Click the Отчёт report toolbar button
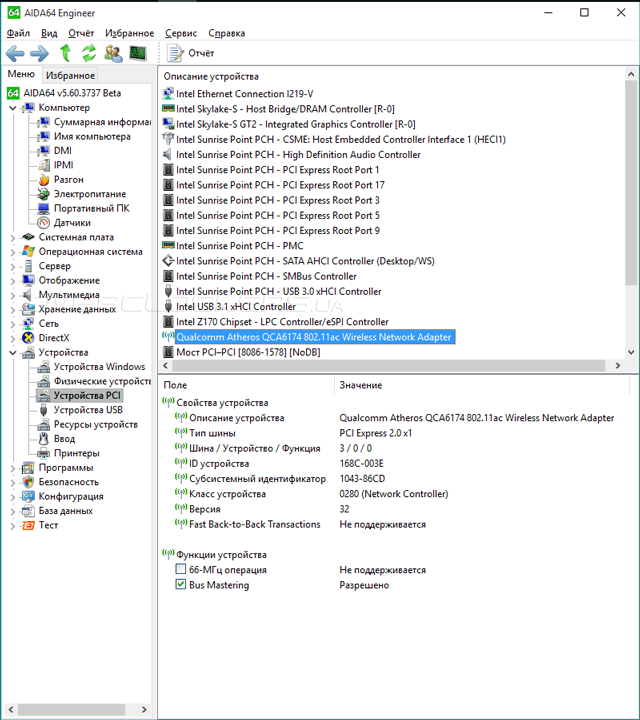This screenshot has height=720, width=640. 191,53
